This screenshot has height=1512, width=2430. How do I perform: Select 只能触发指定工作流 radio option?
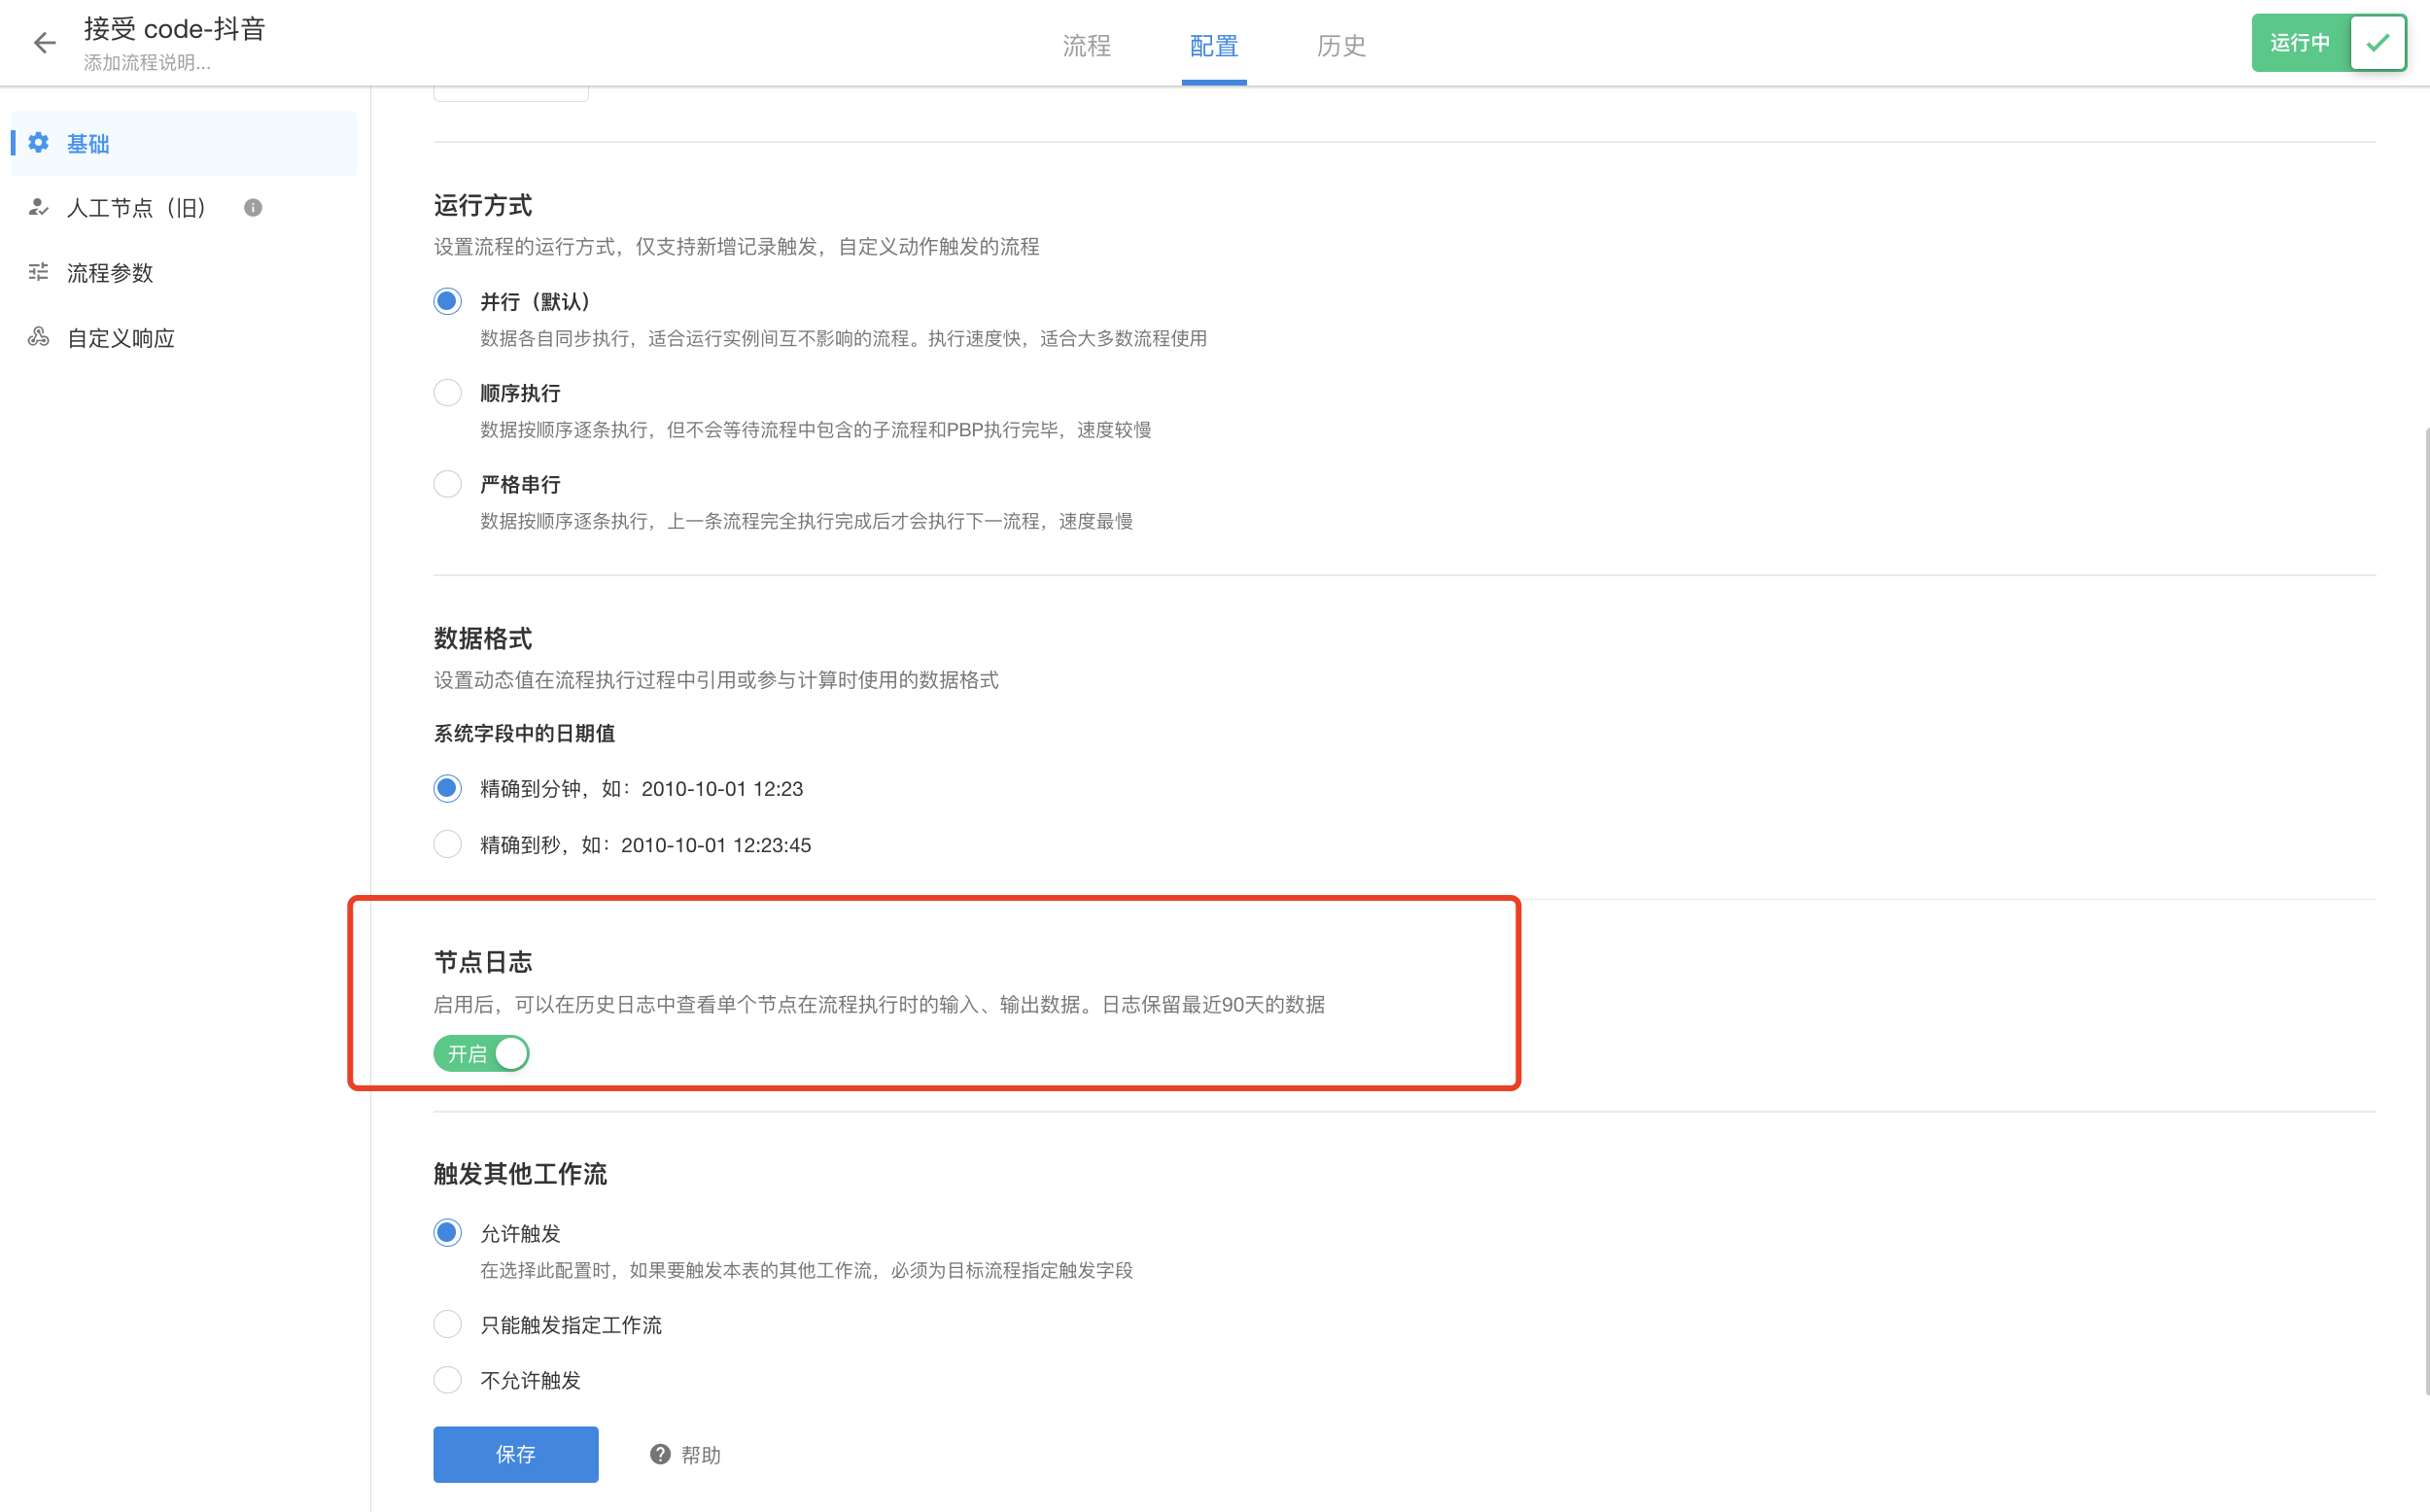[x=447, y=1324]
